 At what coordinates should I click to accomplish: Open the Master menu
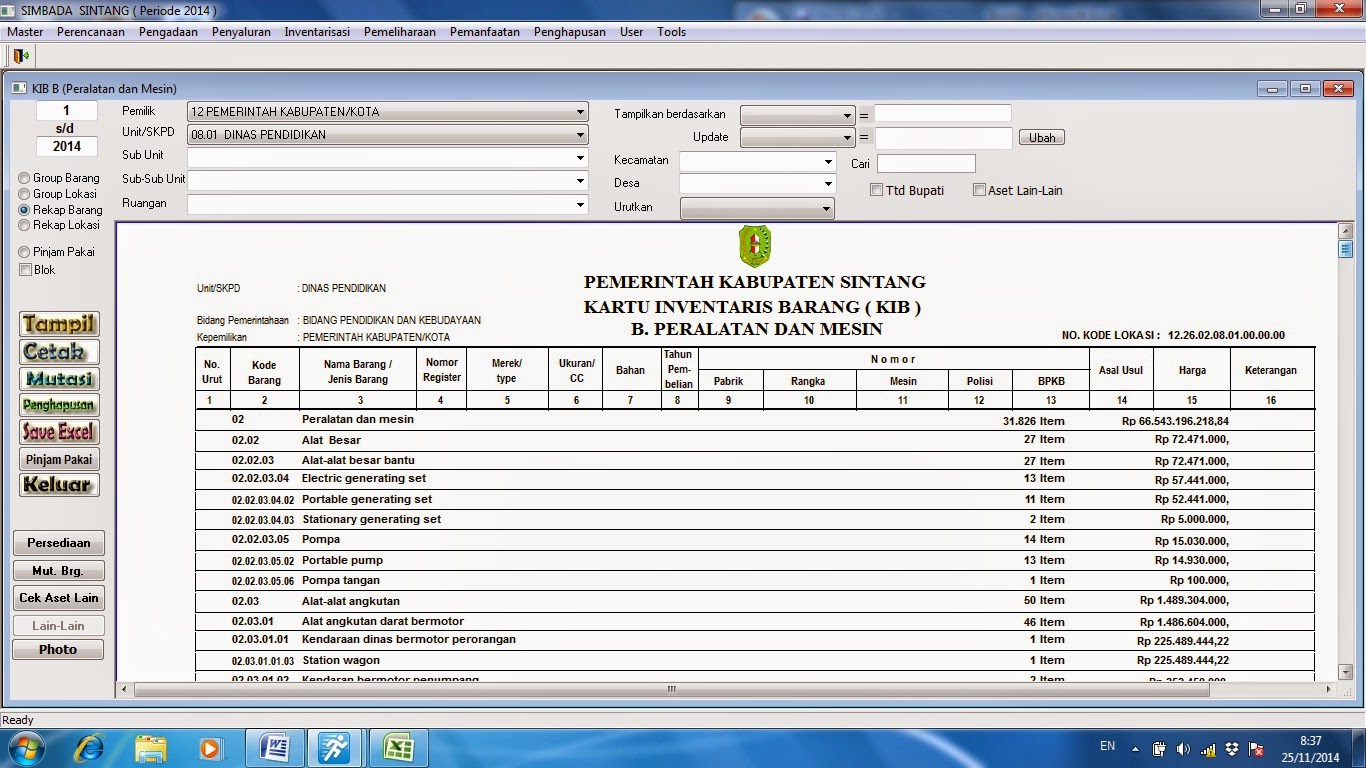click(25, 32)
